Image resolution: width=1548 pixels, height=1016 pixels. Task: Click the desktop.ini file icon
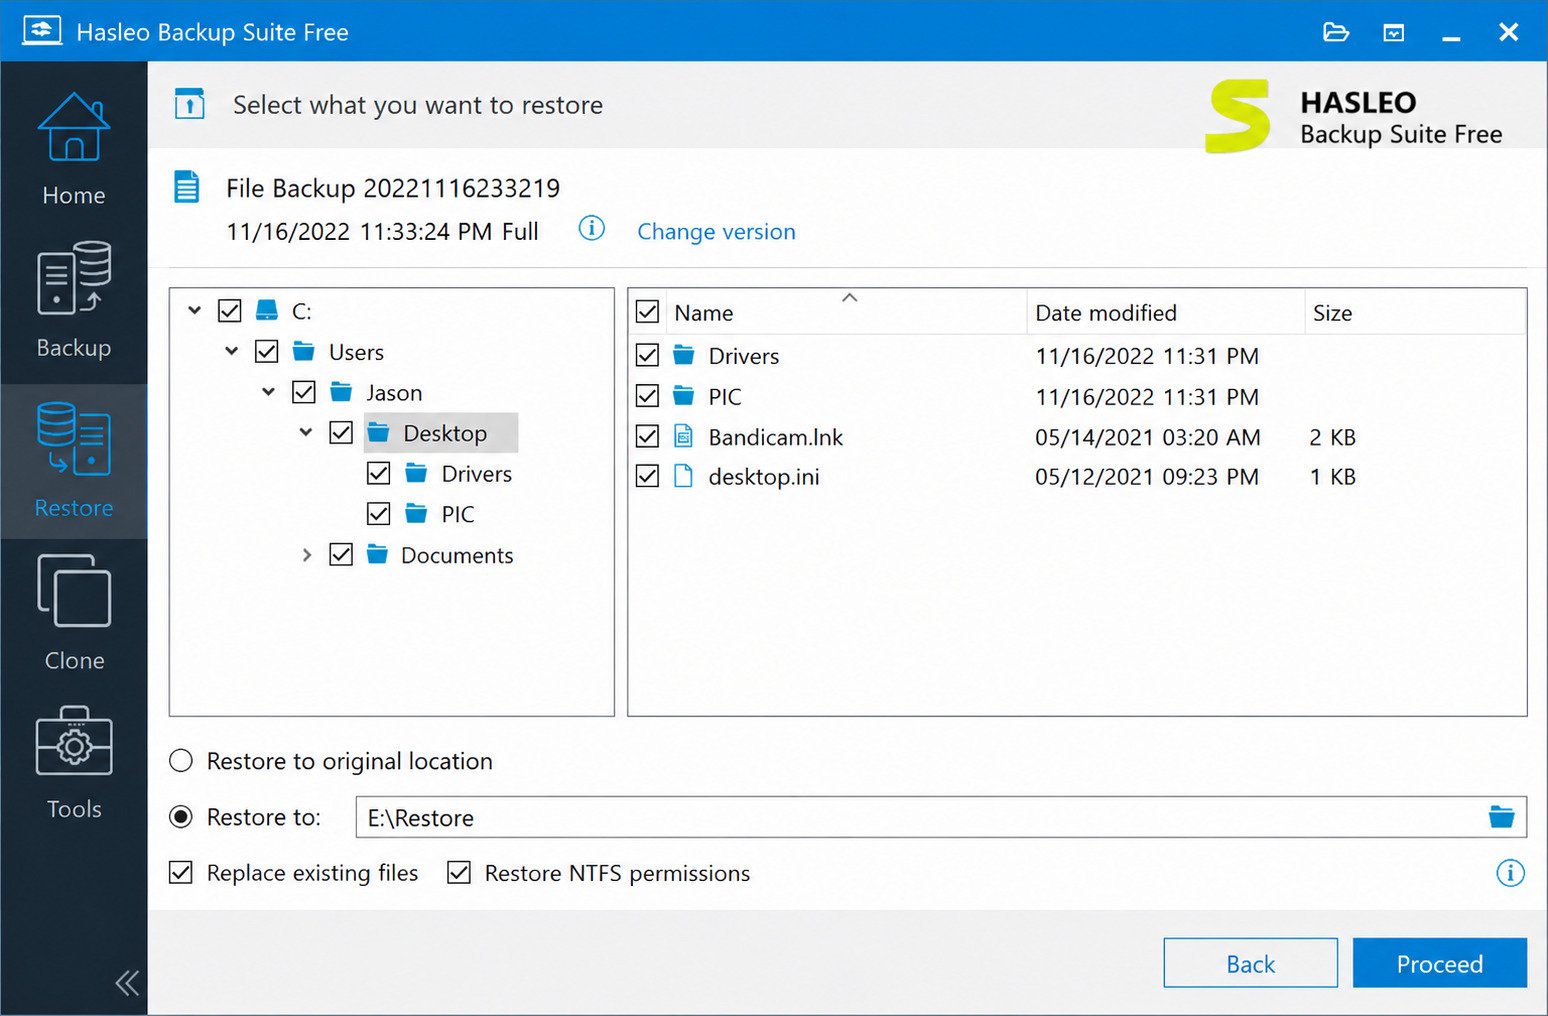click(x=684, y=476)
